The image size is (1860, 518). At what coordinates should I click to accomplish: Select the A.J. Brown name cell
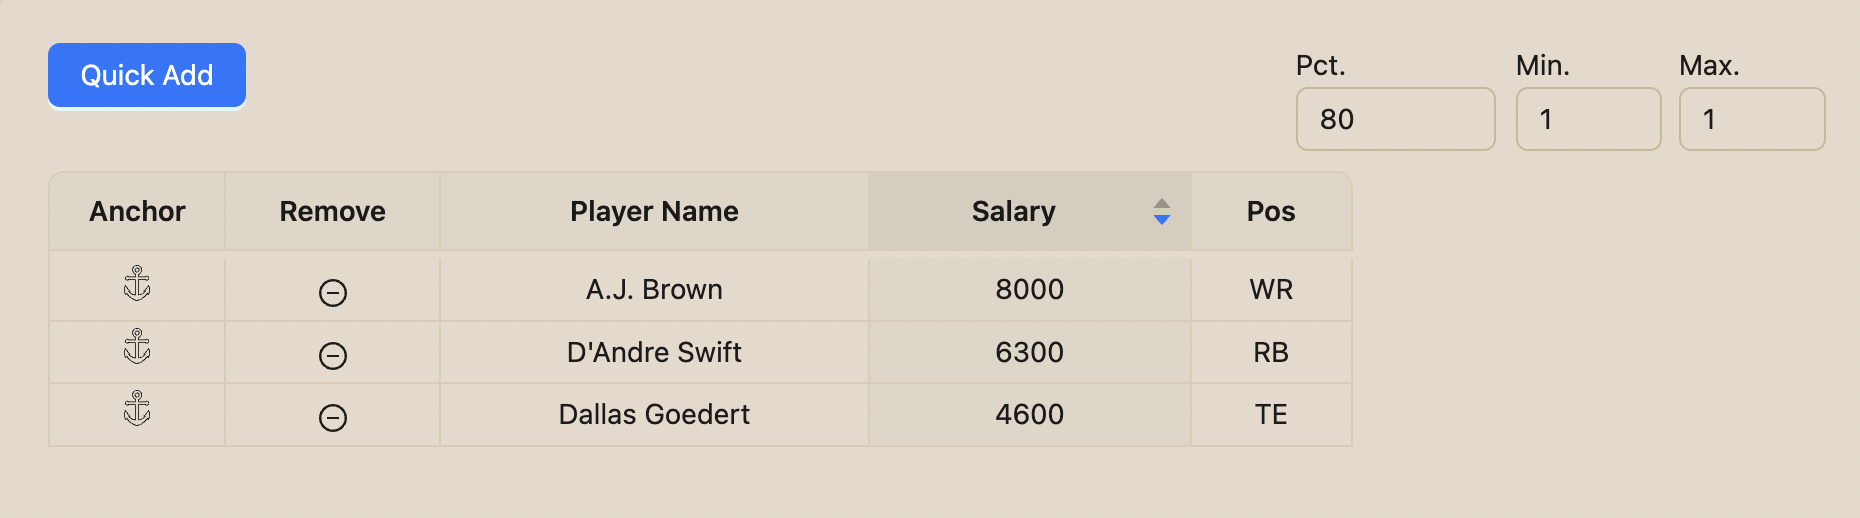coord(654,290)
